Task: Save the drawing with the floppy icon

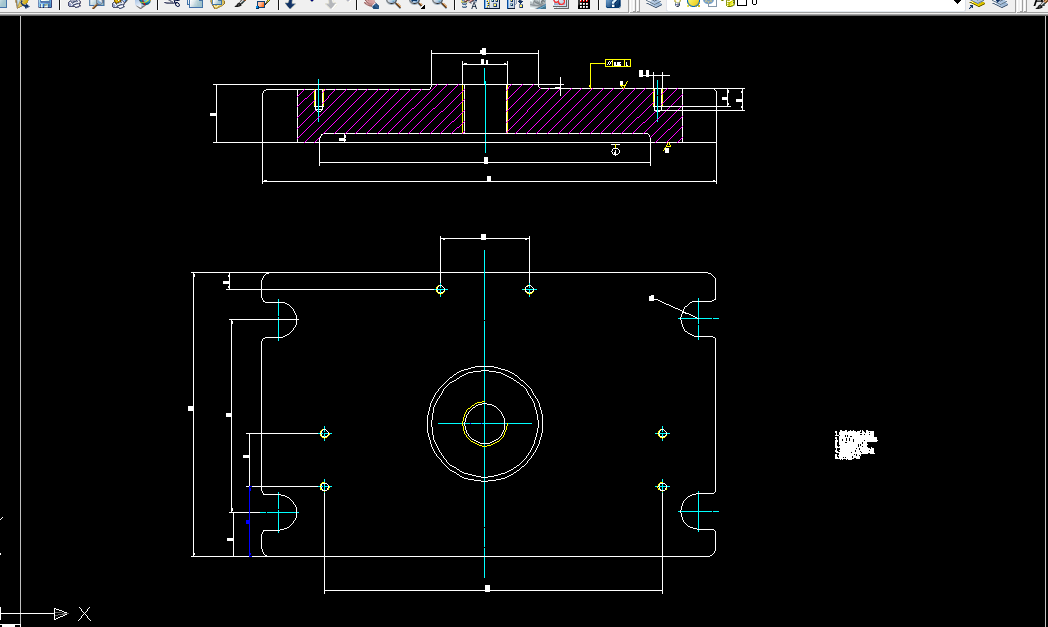Action: 45,3
